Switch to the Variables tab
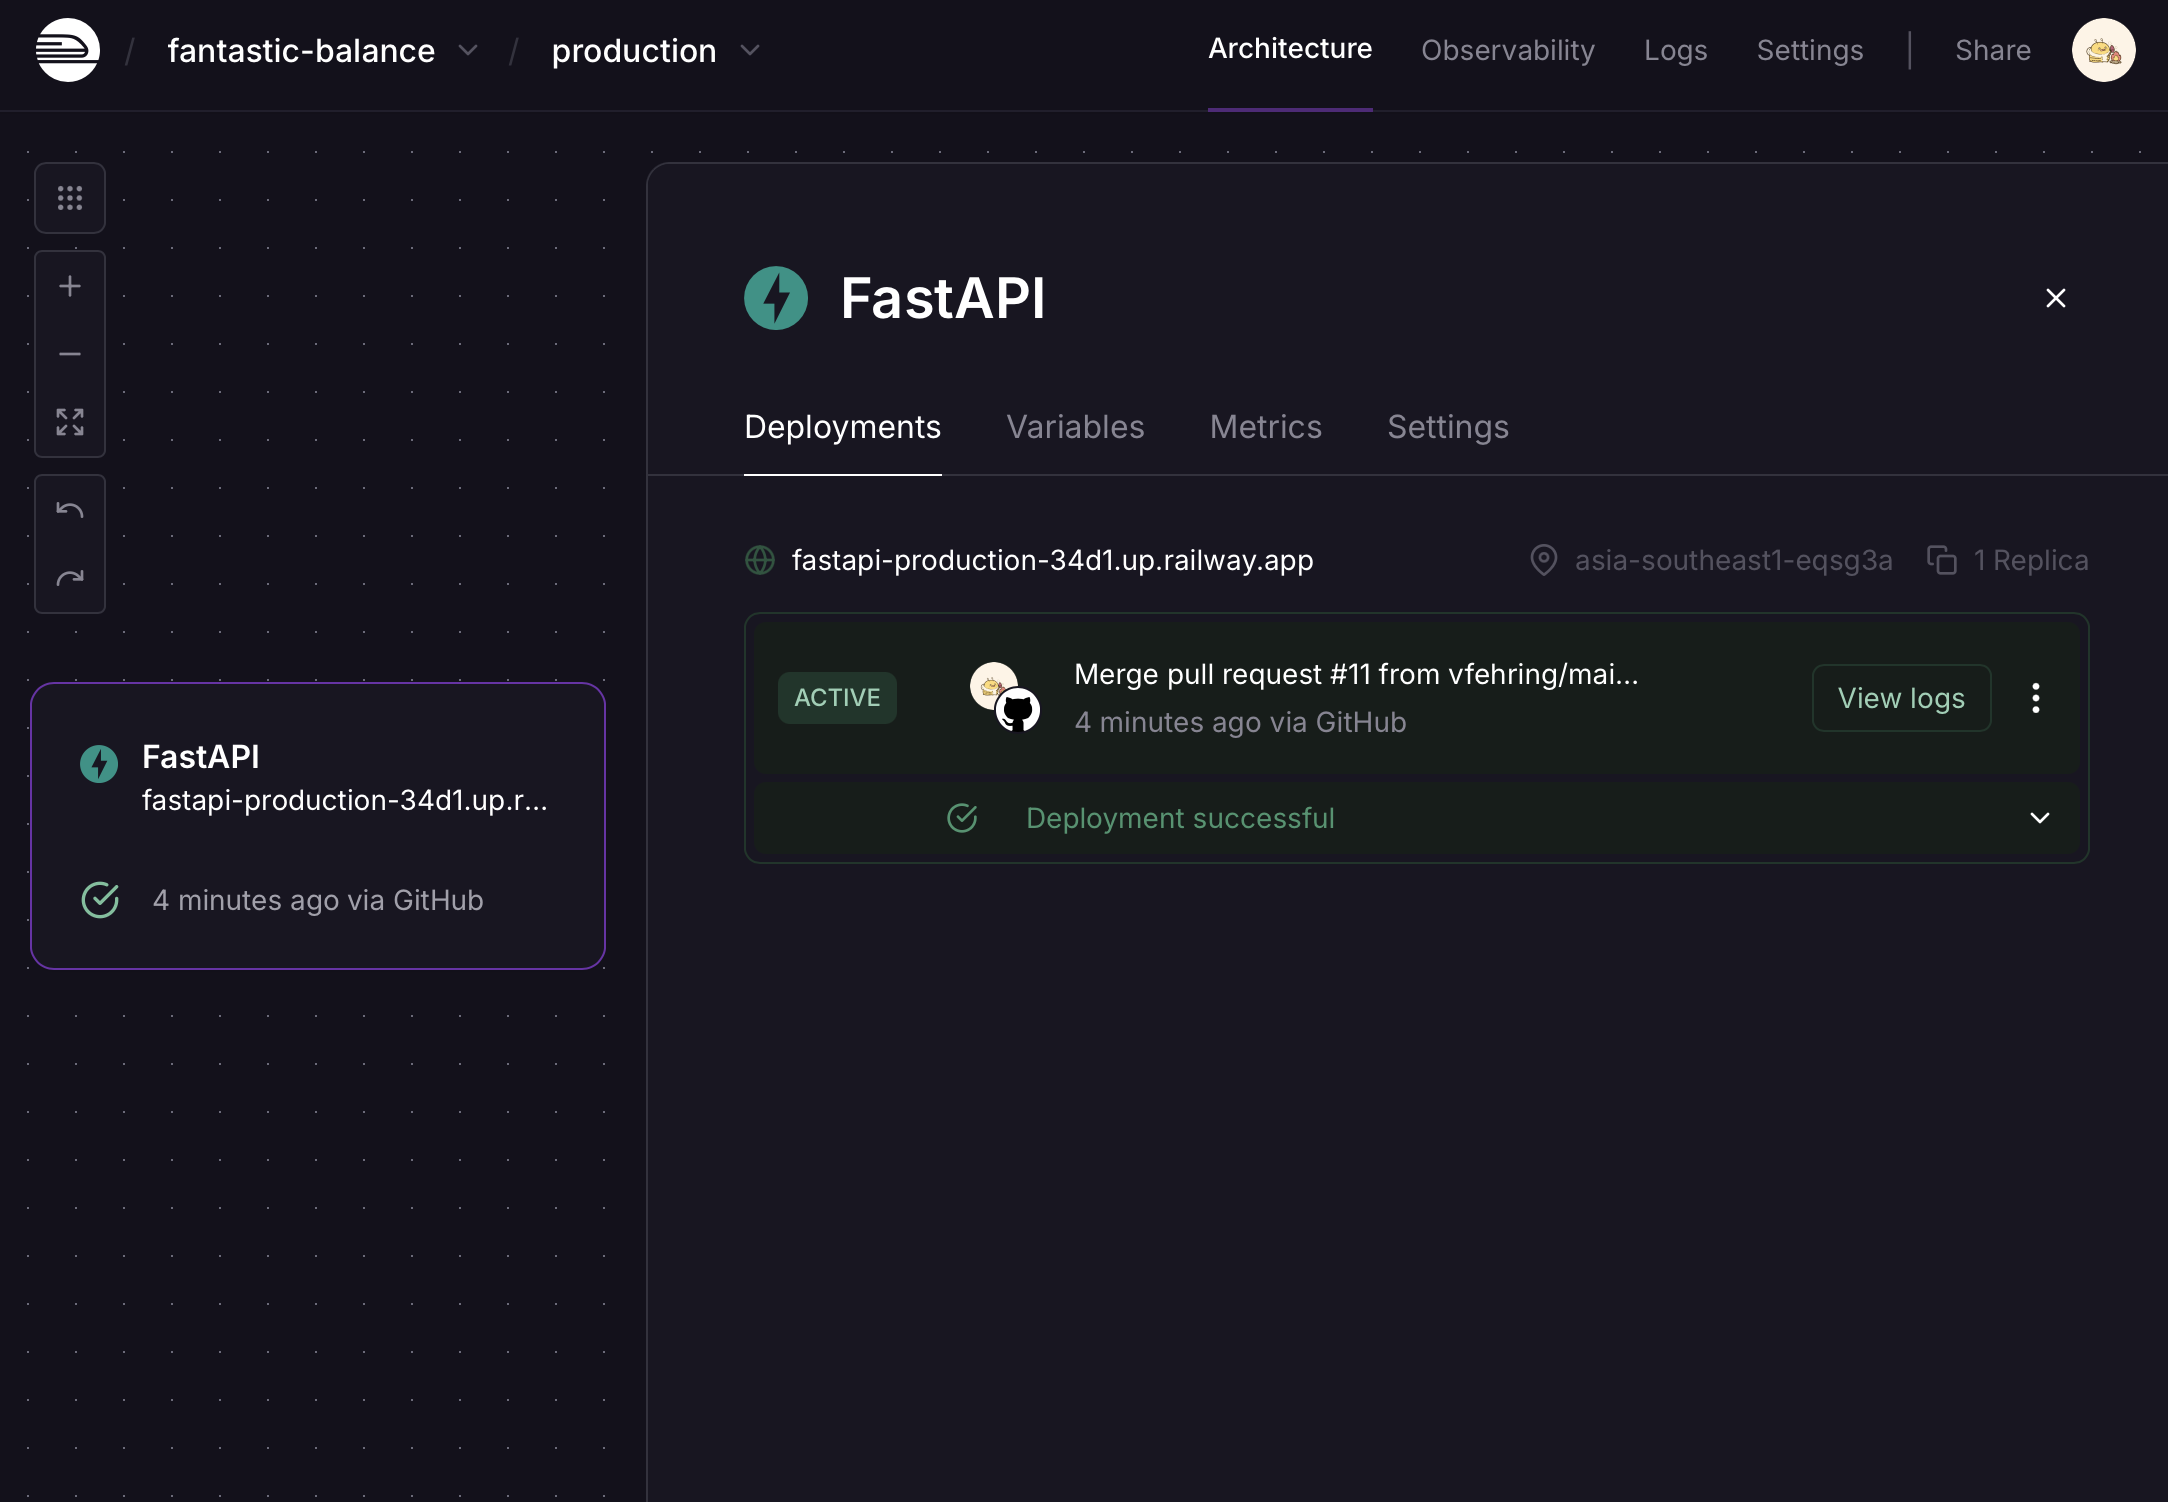This screenshot has height=1502, width=2168. (x=1075, y=427)
